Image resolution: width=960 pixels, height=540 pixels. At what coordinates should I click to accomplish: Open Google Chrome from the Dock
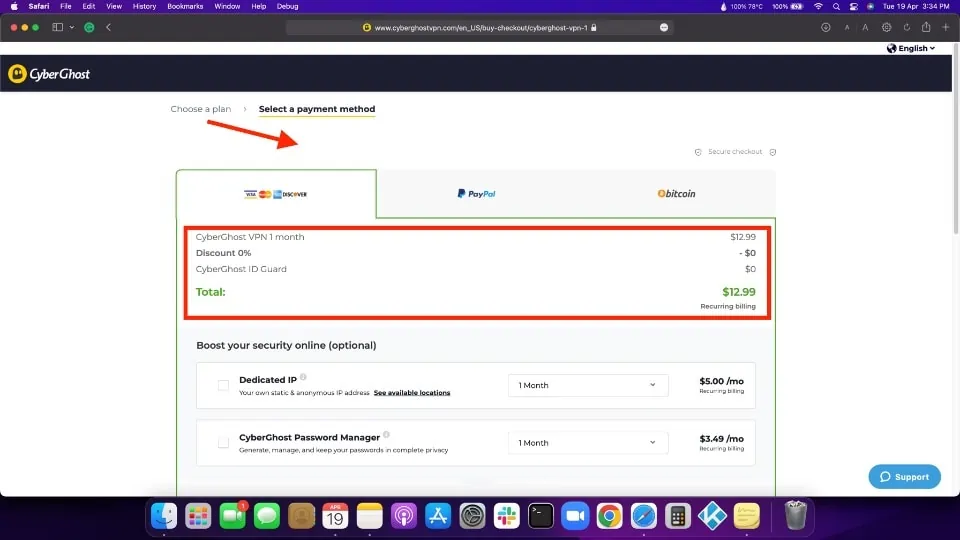(x=609, y=516)
